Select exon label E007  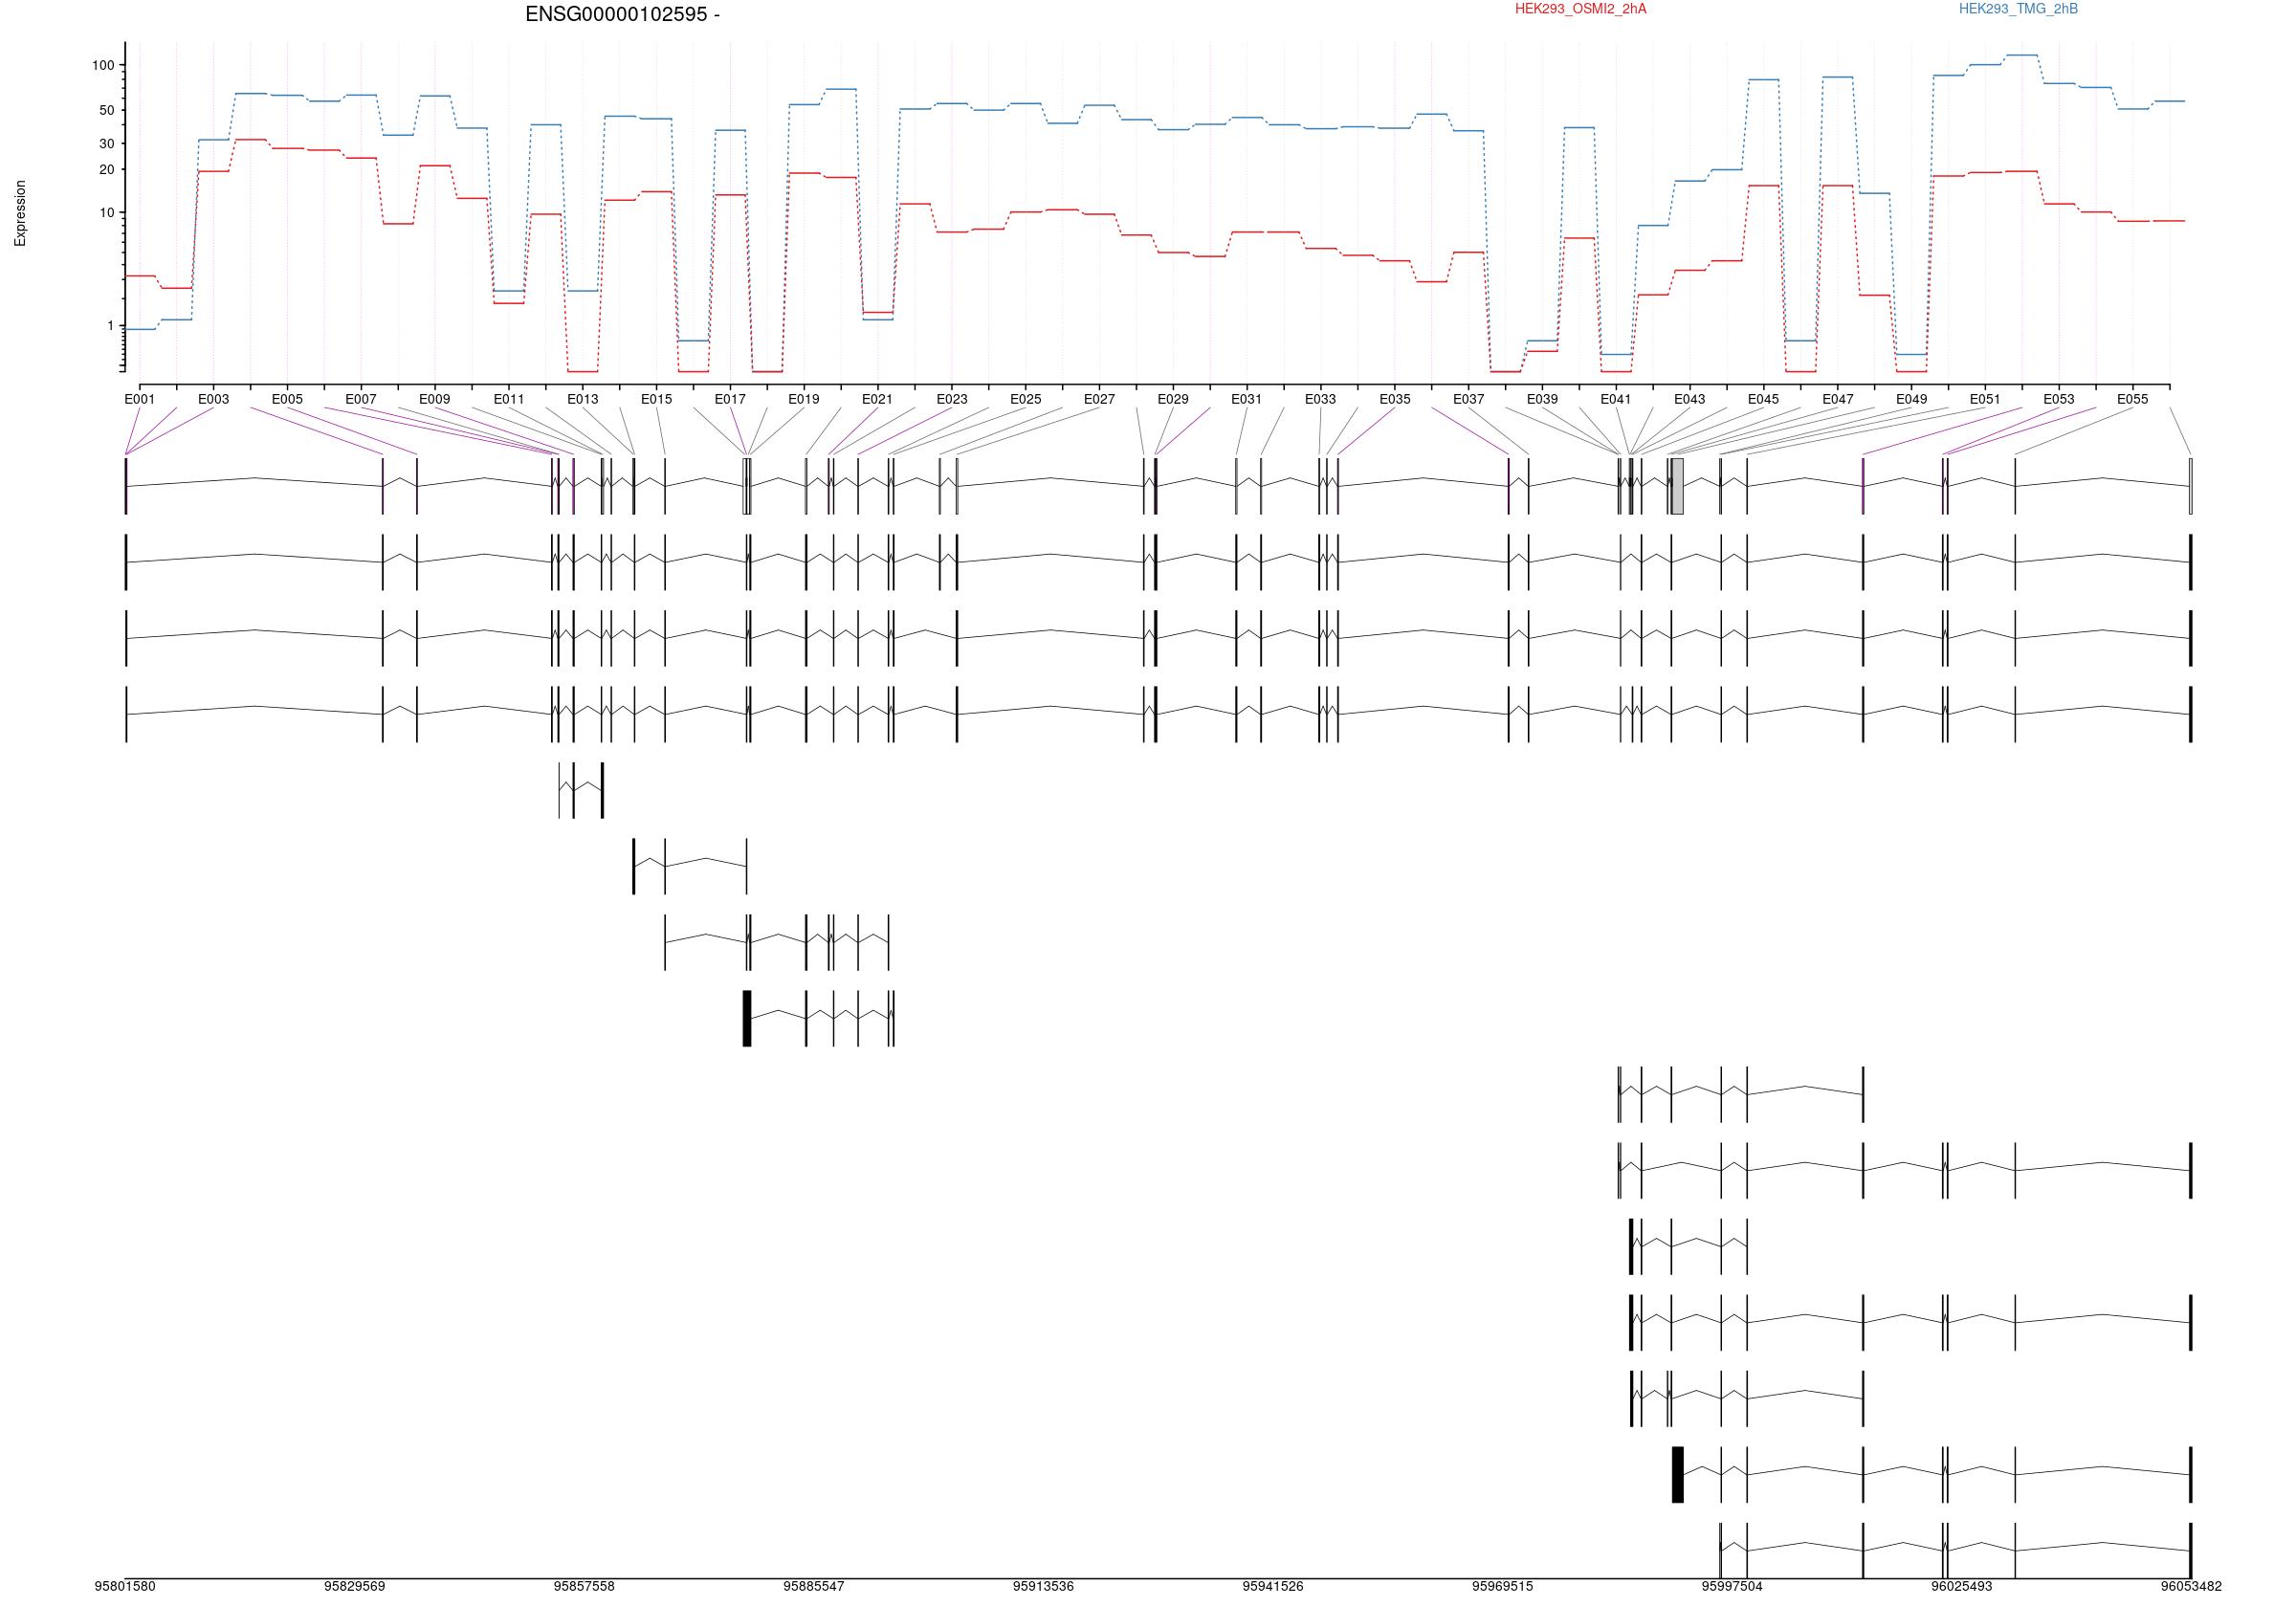coord(361,399)
